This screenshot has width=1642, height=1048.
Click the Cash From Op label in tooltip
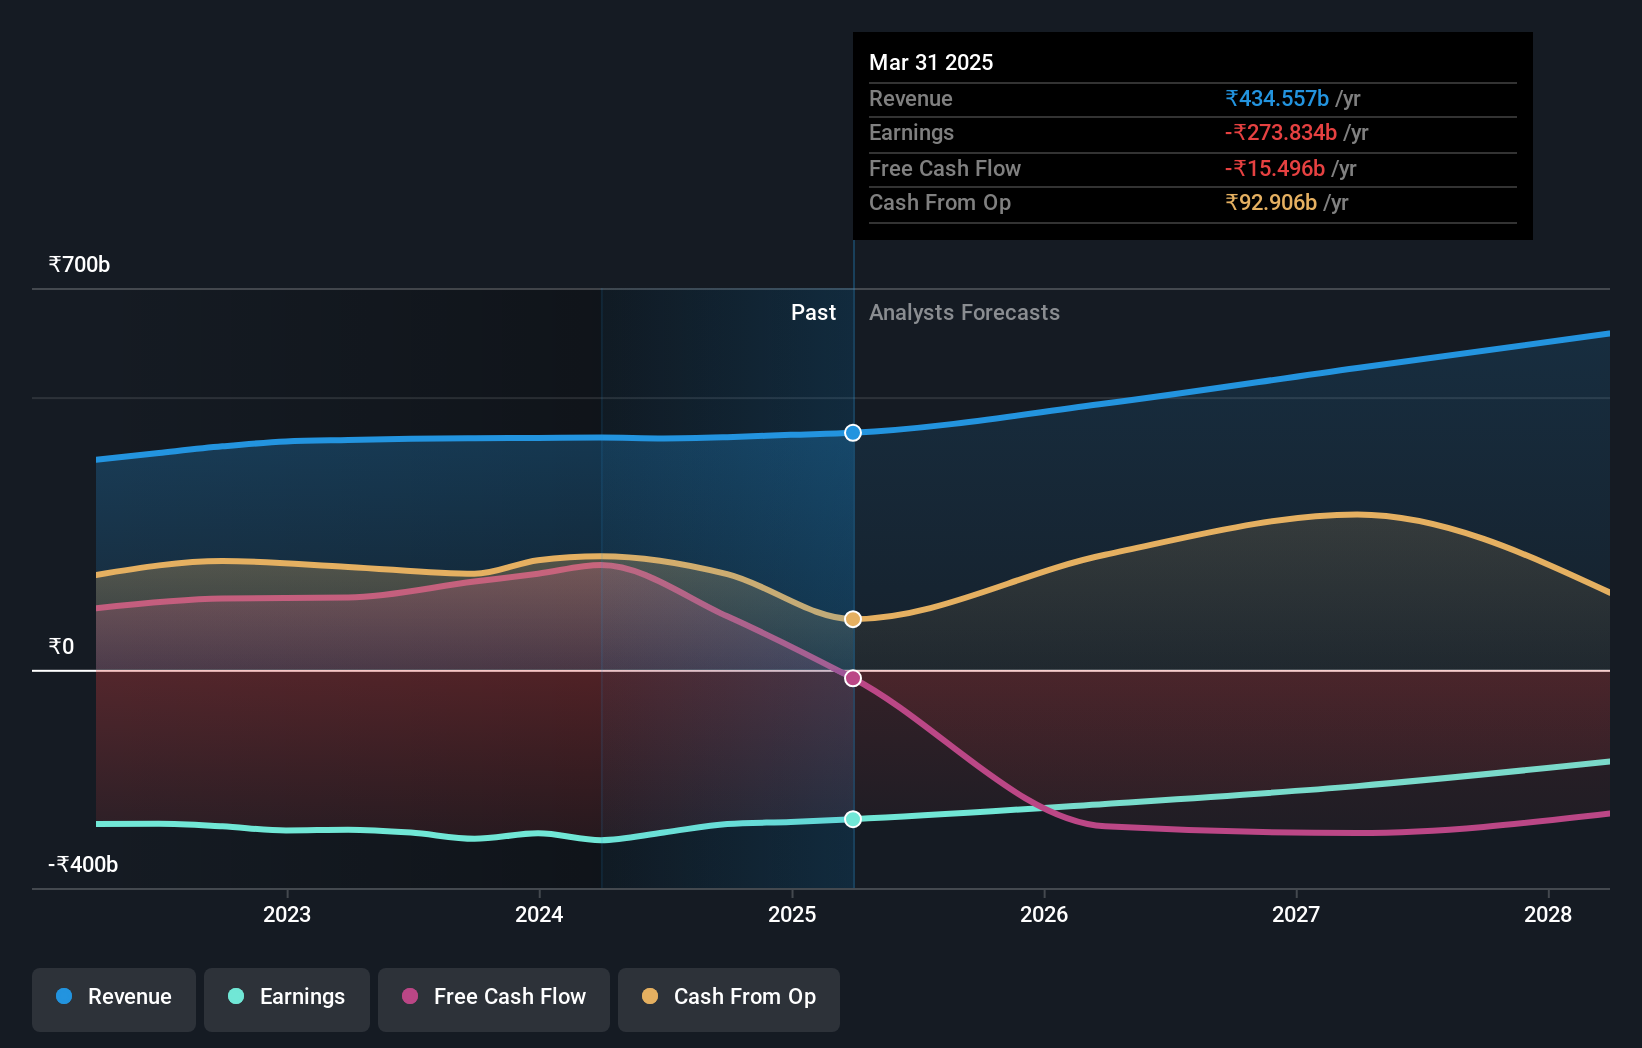click(x=940, y=203)
